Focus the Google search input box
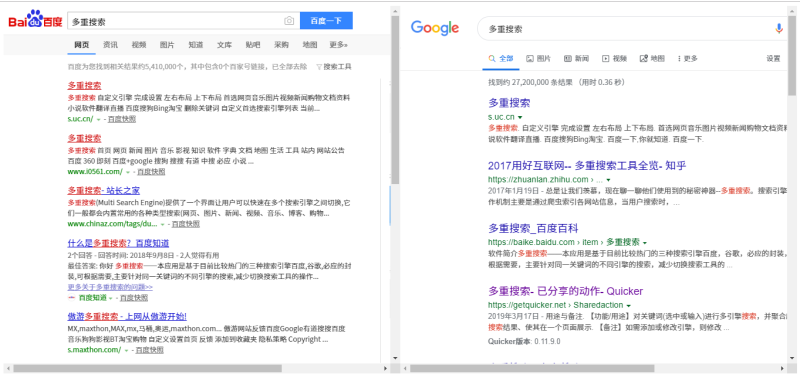Image resolution: width=800 pixels, height=374 pixels. pyautogui.click(x=625, y=29)
